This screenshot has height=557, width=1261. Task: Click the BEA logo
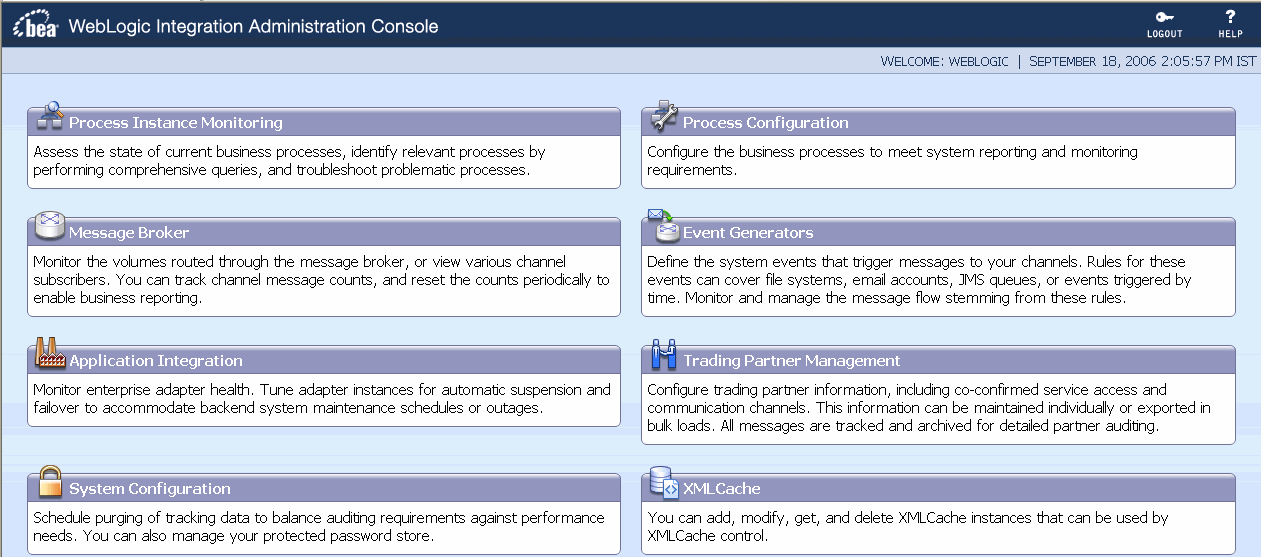(x=36, y=27)
